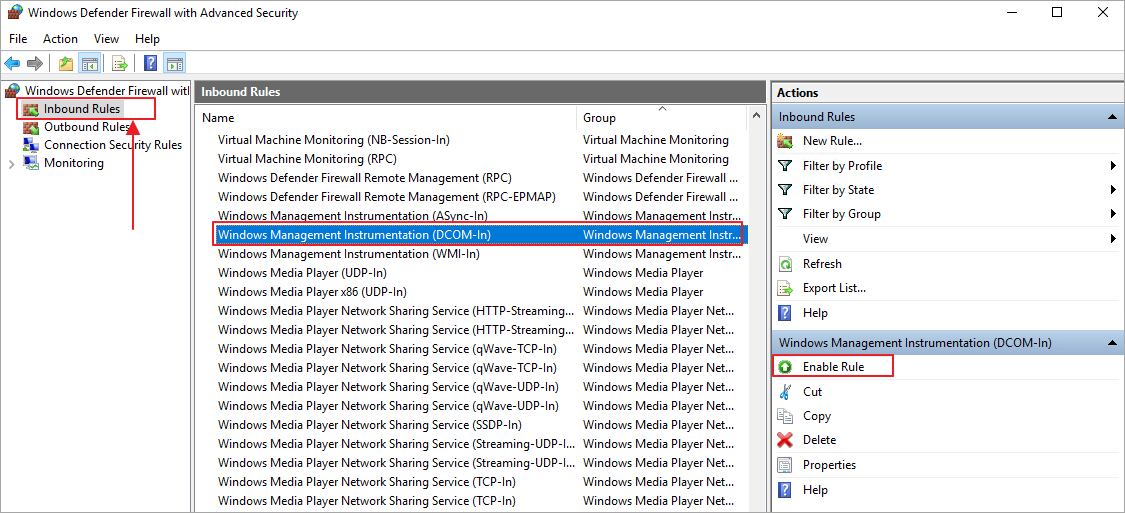Viewport: 1125px width, 513px height.
Task: Click Help at the bottom of the DCOM-In actions
Action: coord(815,490)
